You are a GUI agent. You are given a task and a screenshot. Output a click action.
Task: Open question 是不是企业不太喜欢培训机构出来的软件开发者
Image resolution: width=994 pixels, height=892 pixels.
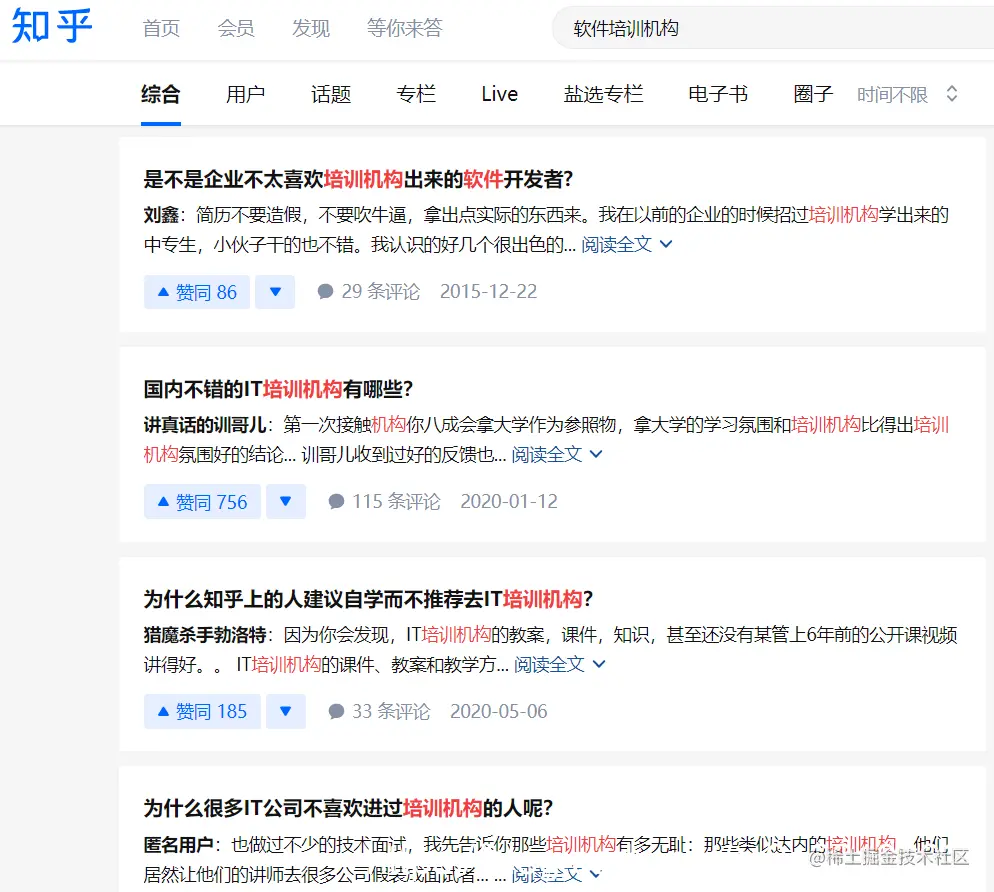tap(358, 179)
